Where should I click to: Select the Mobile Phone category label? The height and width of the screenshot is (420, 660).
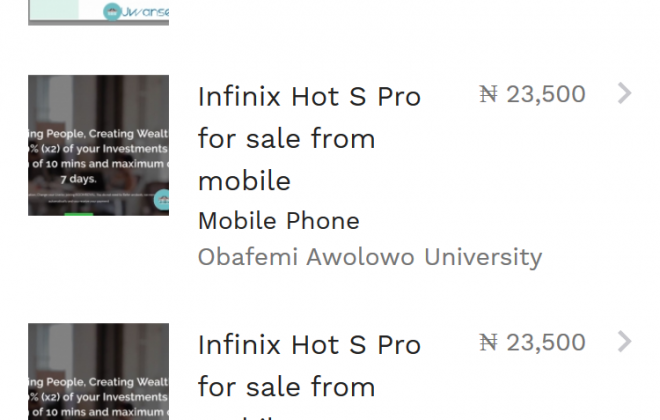(x=278, y=221)
